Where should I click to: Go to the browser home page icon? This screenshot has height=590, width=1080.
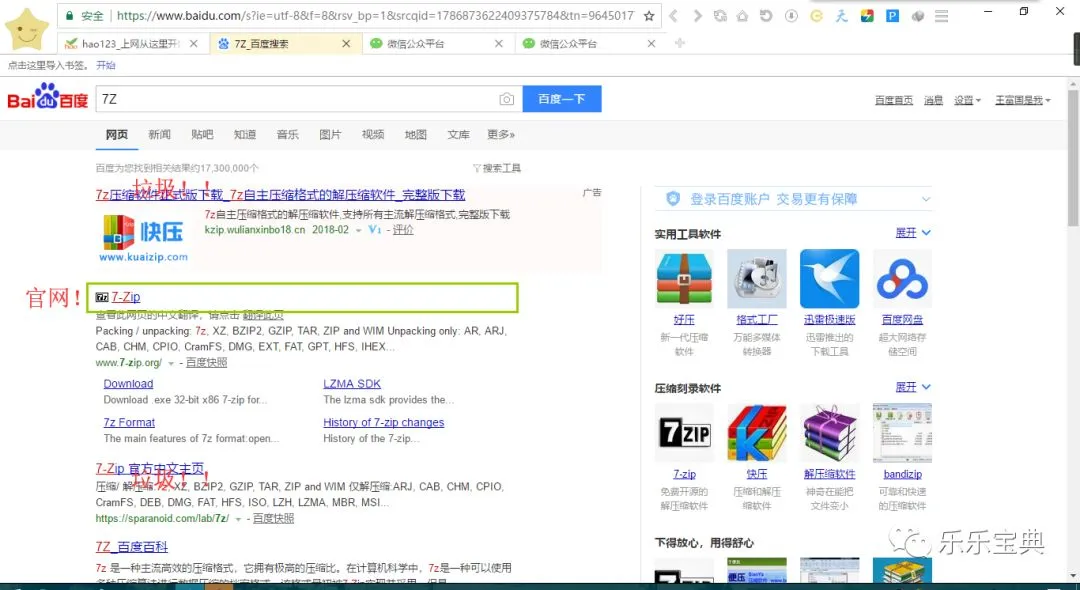742,15
